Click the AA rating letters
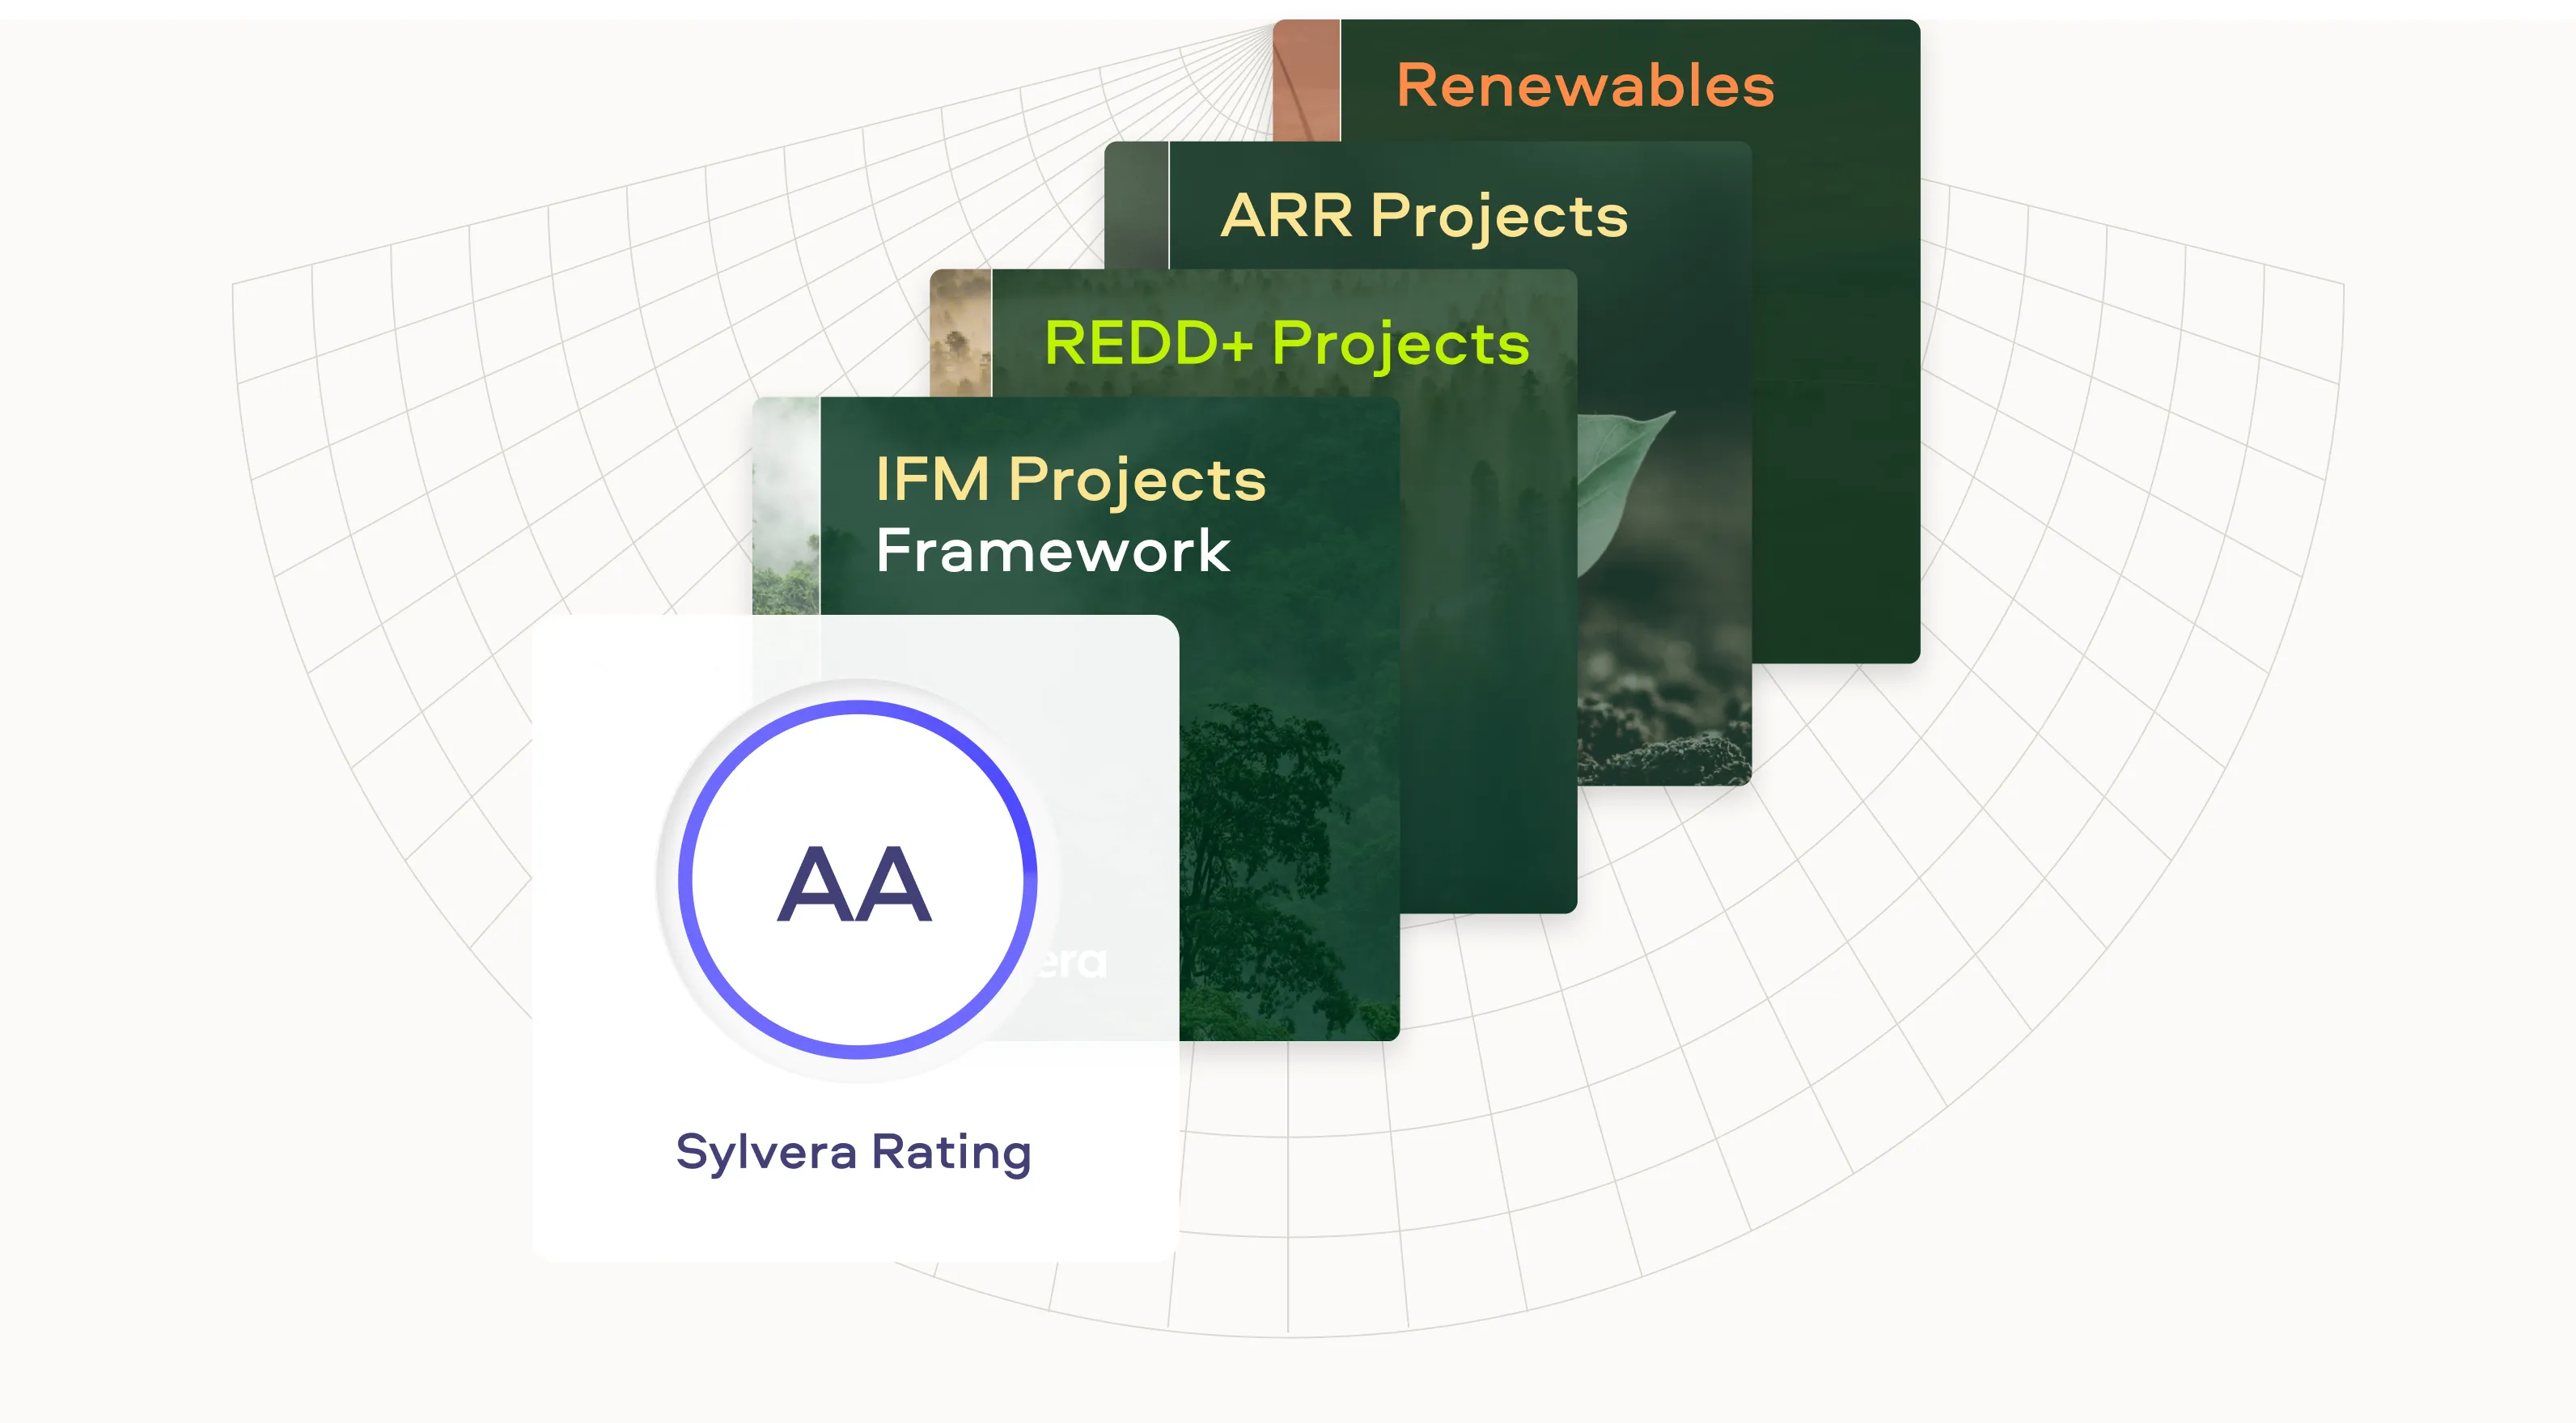 (x=855, y=884)
